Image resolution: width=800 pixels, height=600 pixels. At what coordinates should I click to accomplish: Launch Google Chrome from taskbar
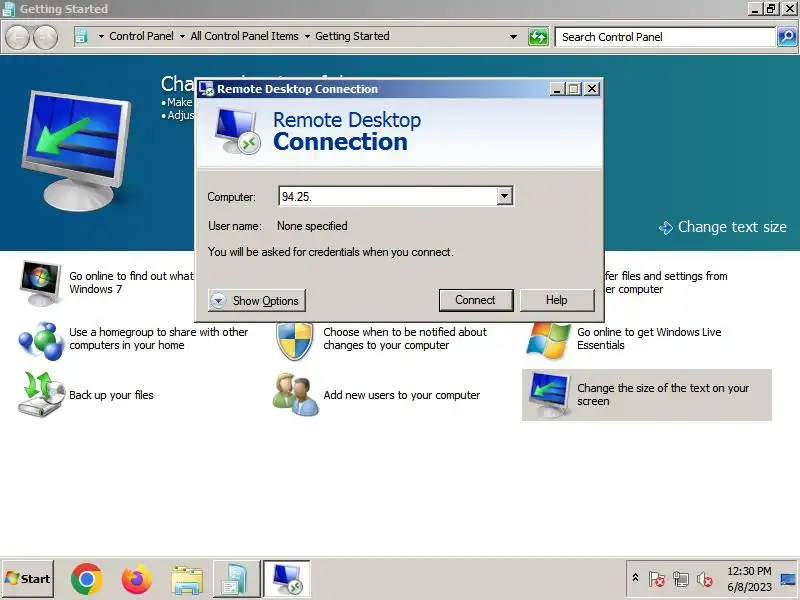[x=87, y=579]
